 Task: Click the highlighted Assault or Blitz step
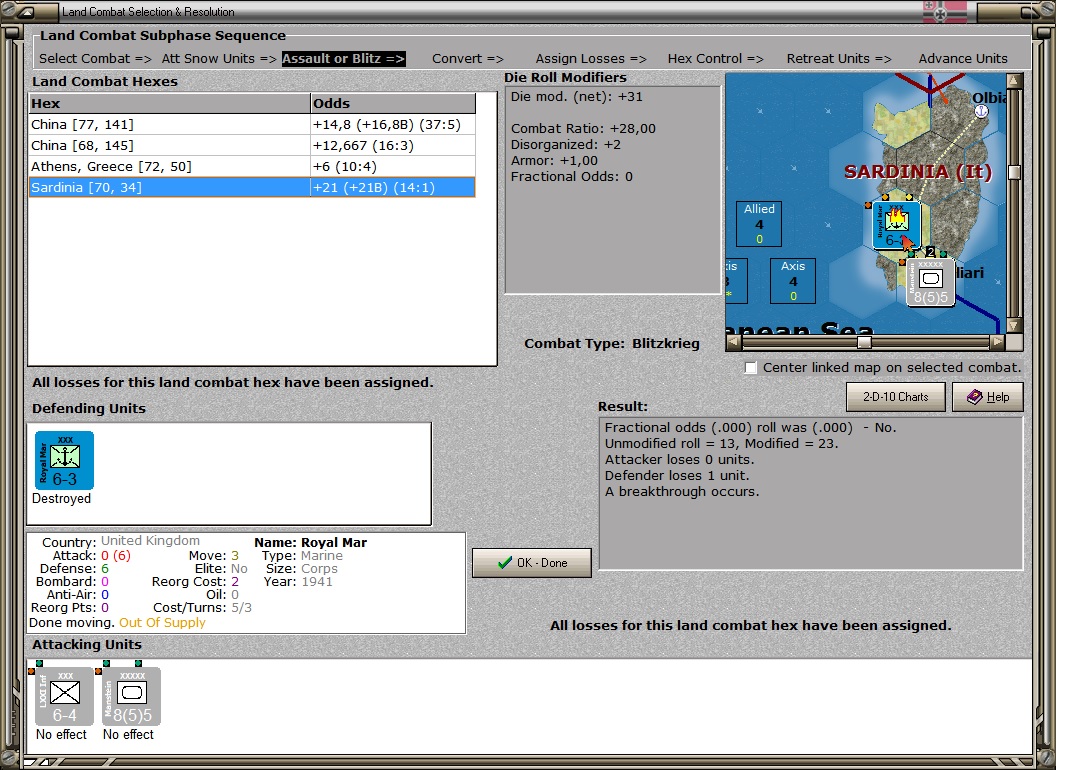coord(343,59)
